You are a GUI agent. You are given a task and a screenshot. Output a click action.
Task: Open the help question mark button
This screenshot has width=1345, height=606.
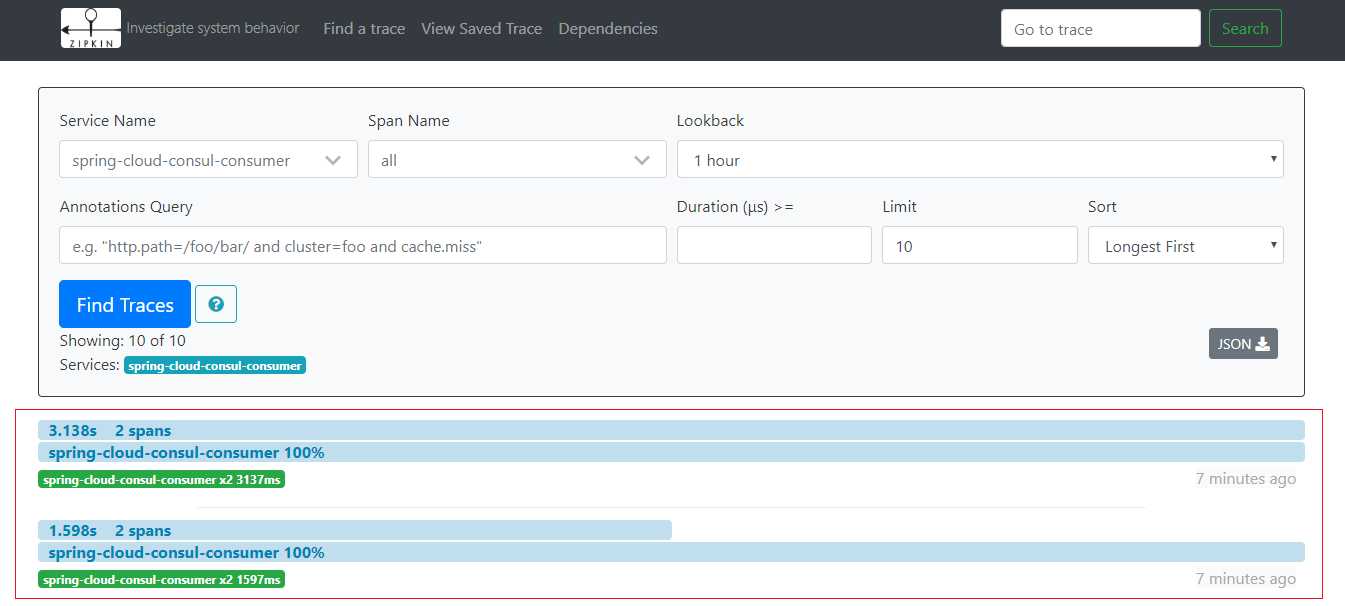click(216, 304)
